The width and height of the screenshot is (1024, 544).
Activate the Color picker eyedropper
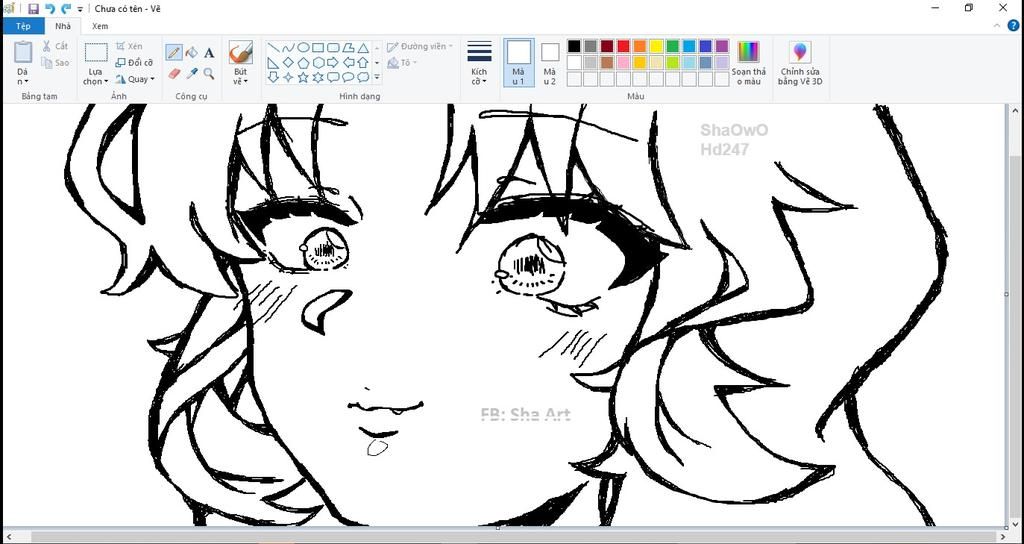[191, 73]
